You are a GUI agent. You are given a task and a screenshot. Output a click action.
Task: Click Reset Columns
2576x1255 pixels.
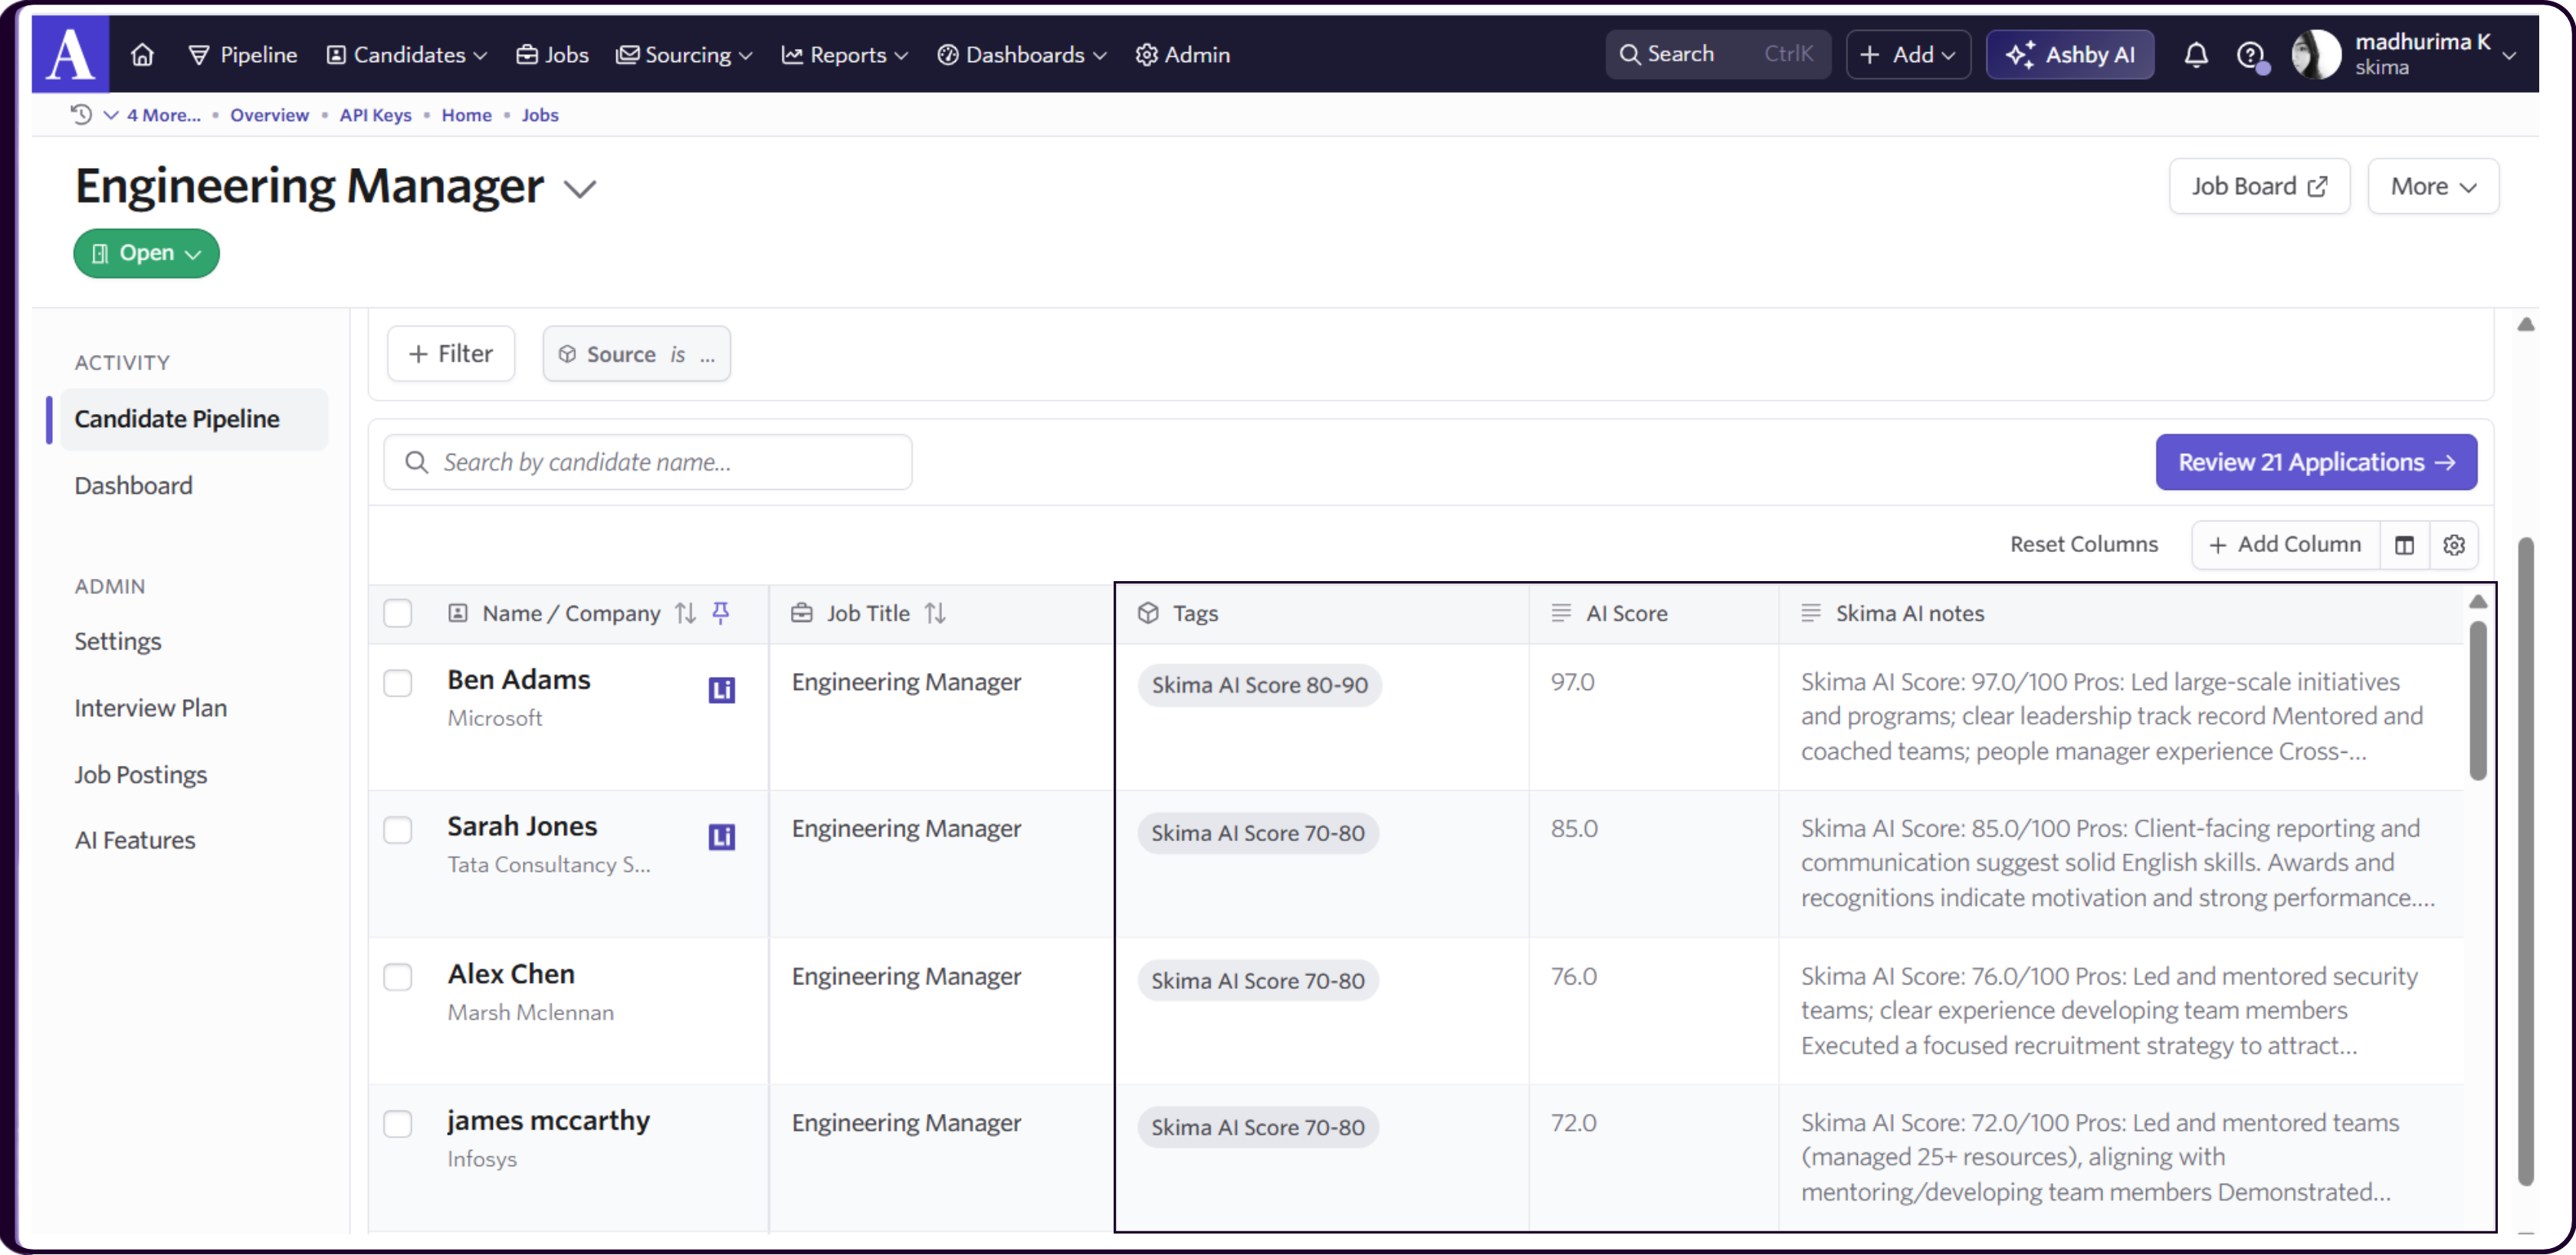click(2083, 544)
